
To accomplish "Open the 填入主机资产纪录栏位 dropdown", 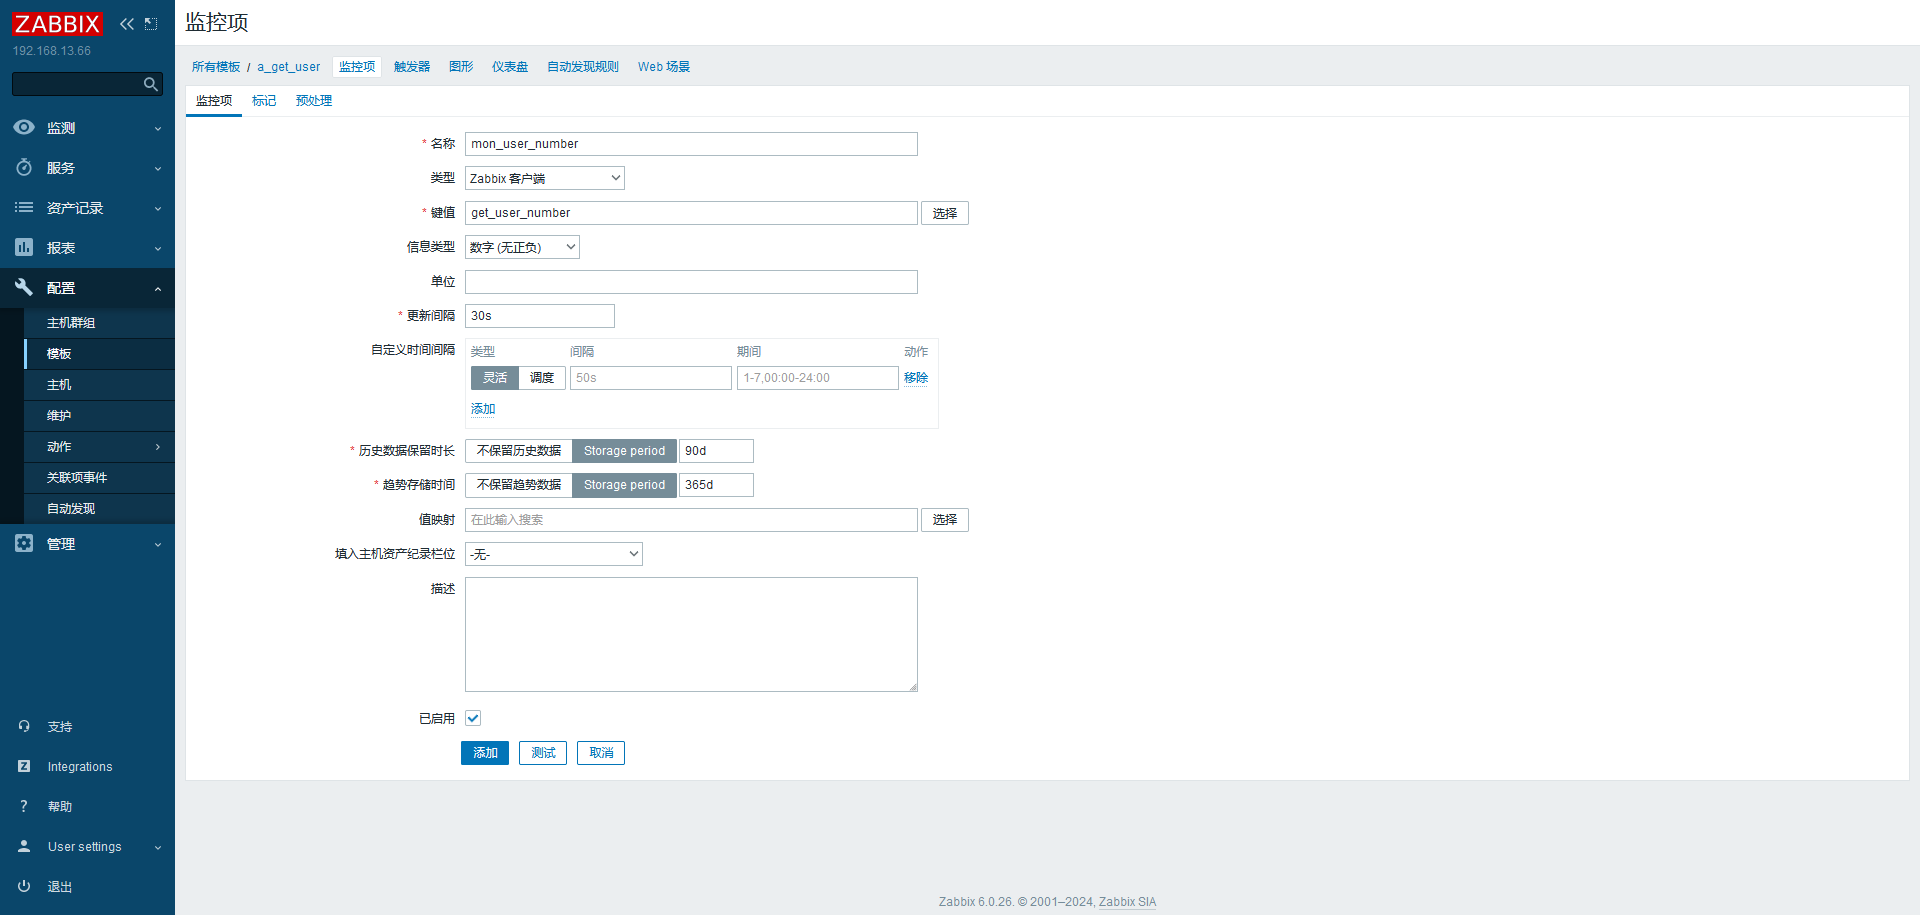I will click(553, 554).
